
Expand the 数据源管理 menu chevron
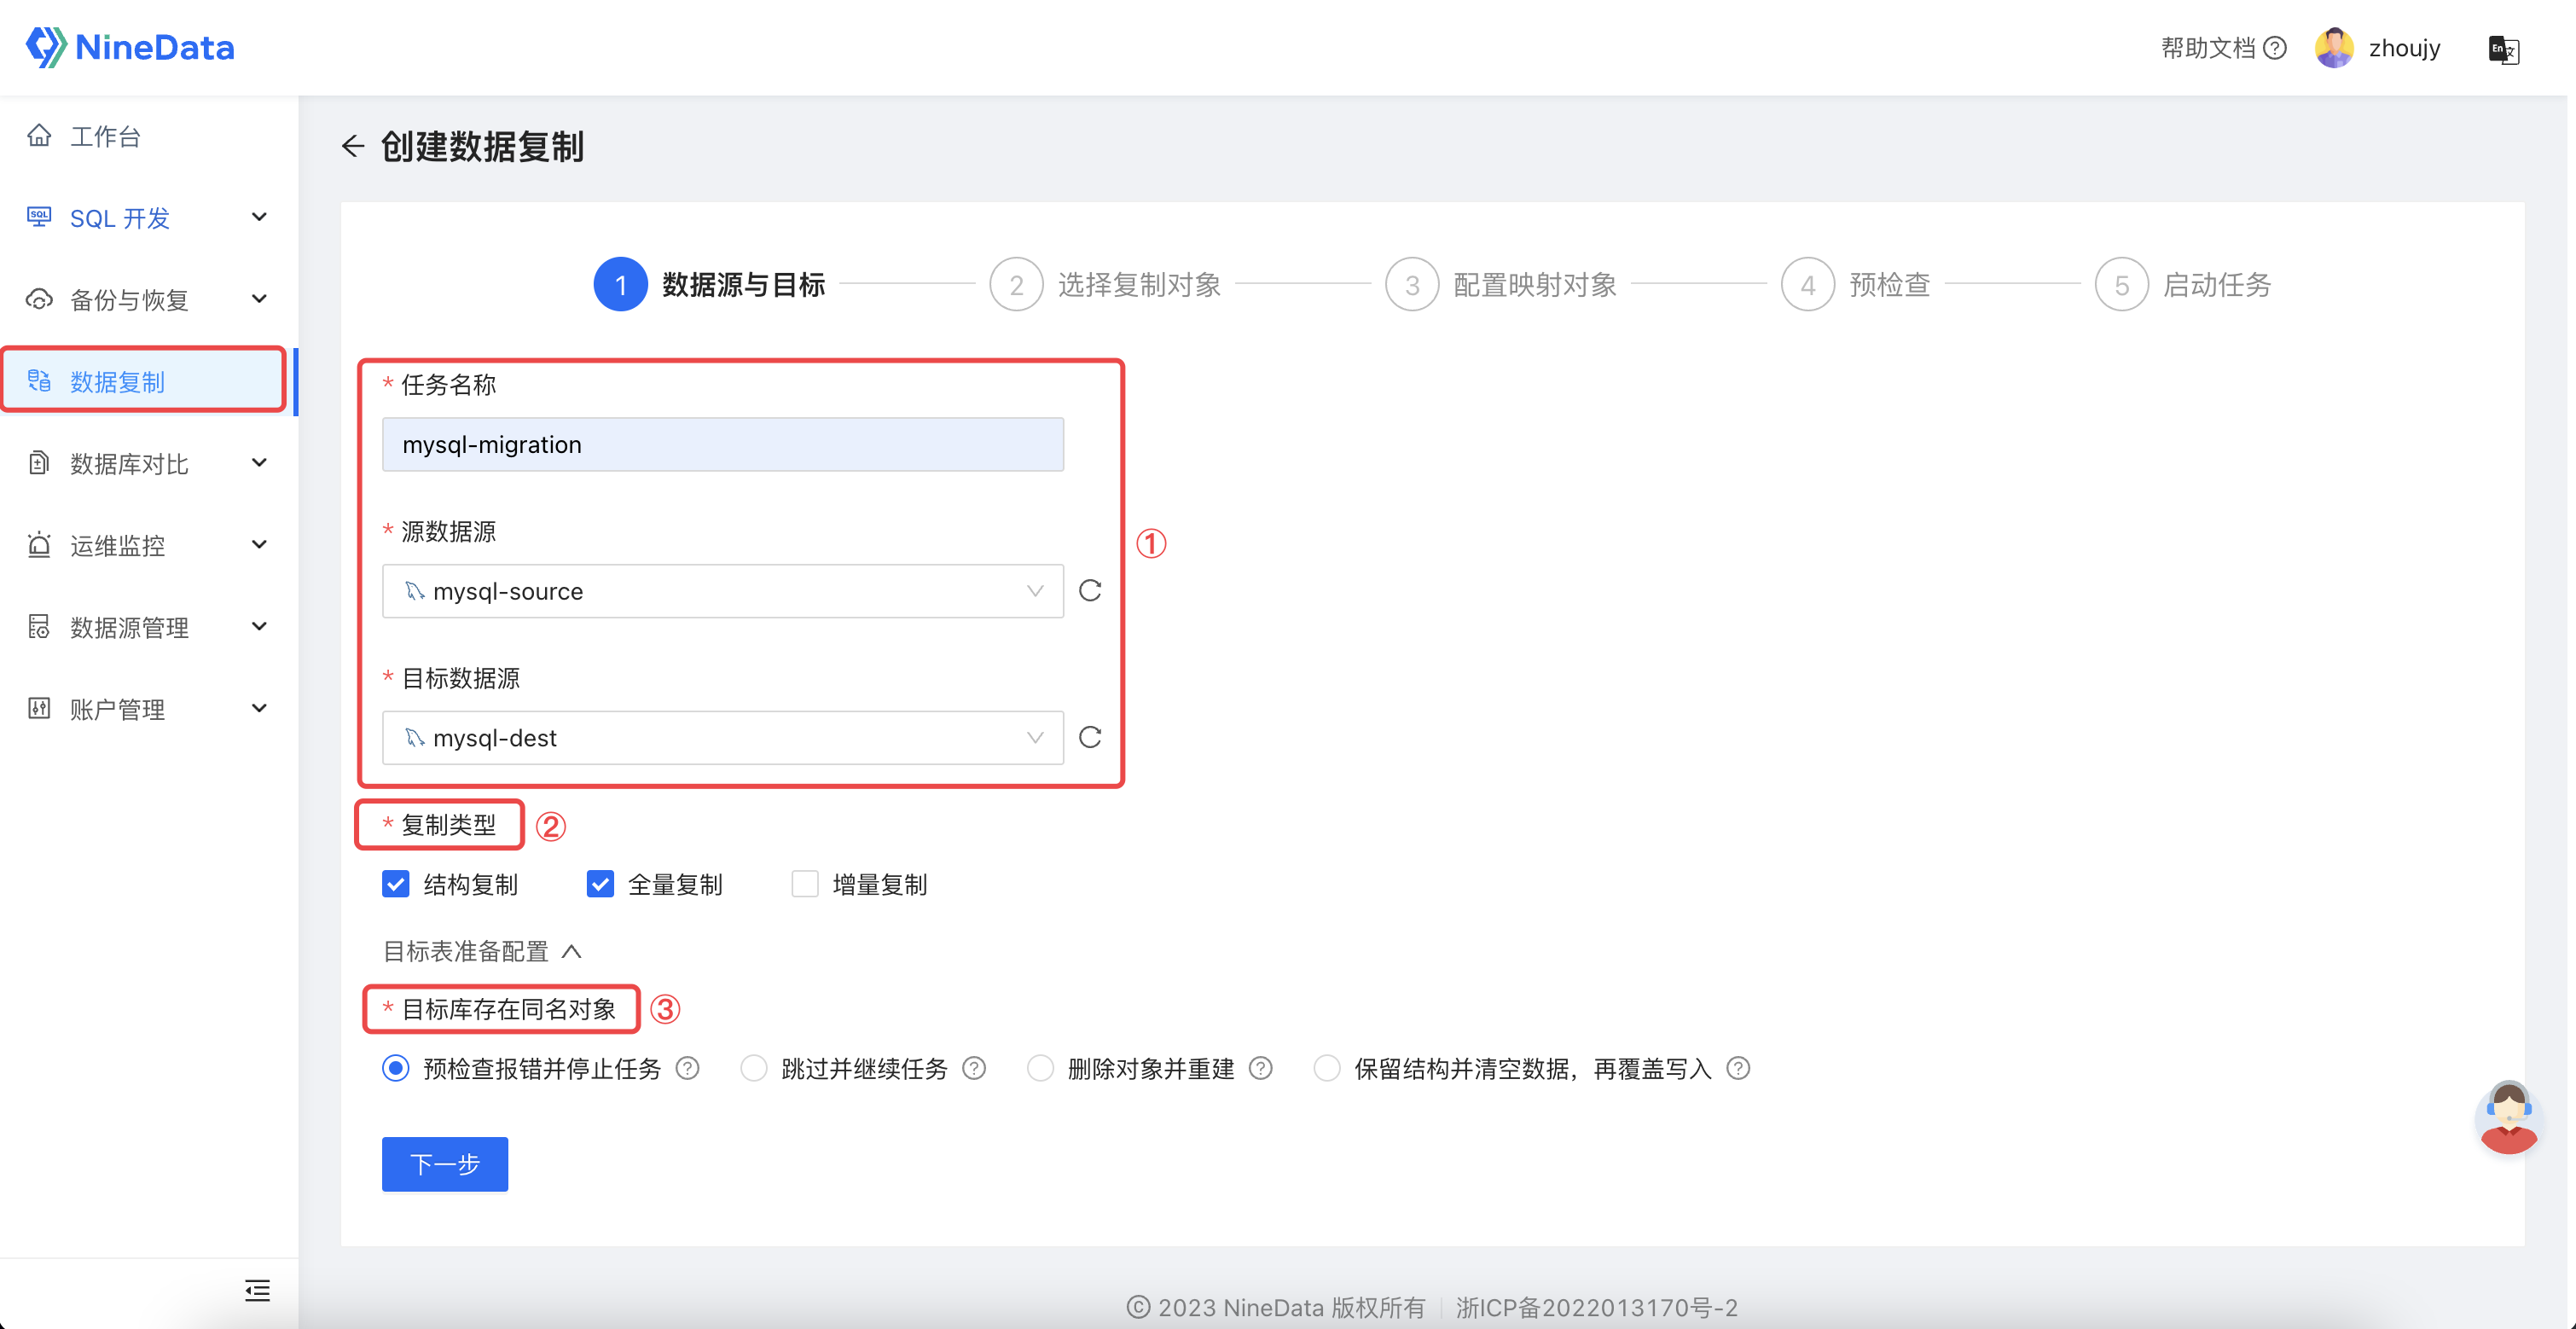(x=259, y=627)
